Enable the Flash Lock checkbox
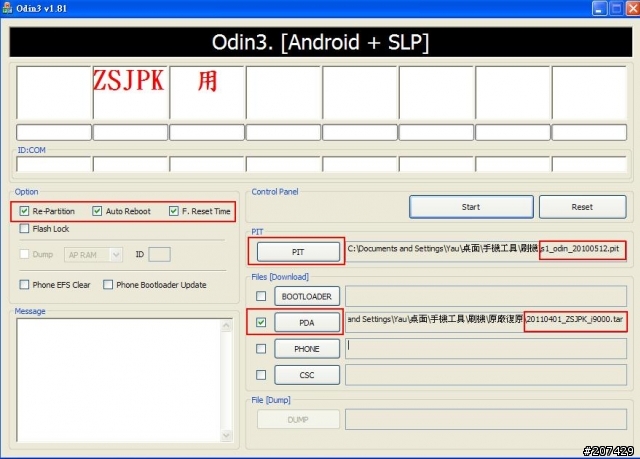Viewport: 640px width, 459px height. 24,228
